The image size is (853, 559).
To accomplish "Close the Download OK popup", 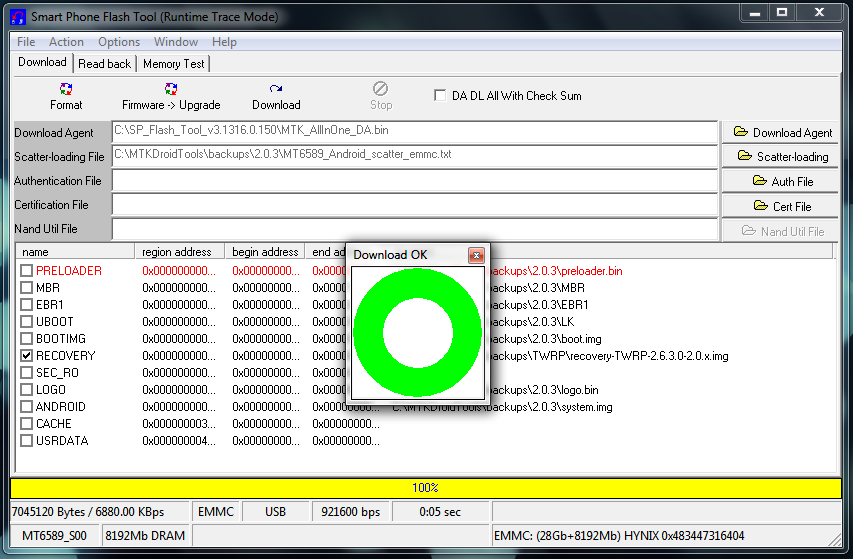I will [476, 255].
